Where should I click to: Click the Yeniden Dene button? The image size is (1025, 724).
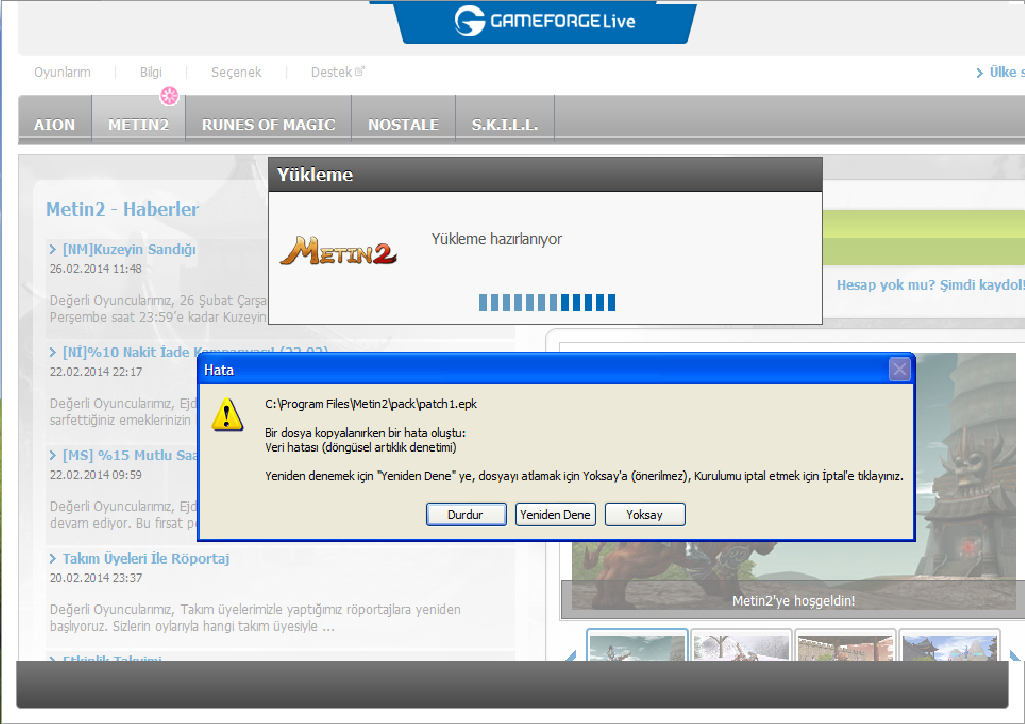555,514
